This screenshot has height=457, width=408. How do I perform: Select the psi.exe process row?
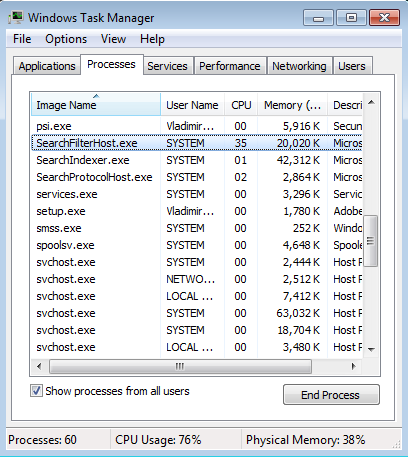point(197,126)
